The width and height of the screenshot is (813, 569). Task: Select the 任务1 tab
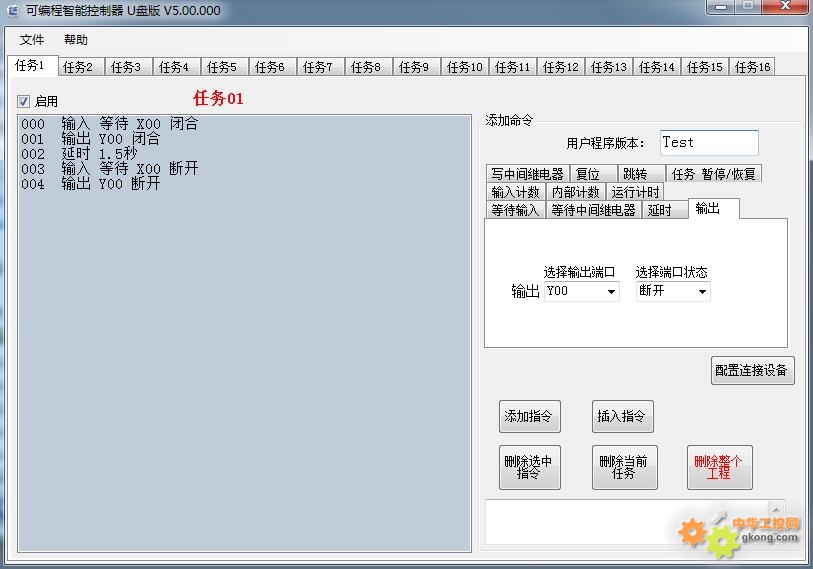tap(33, 65)
